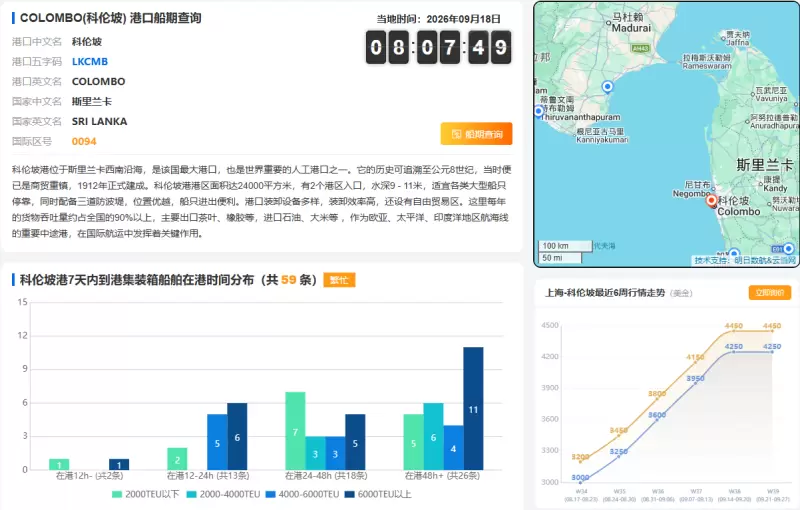Toggle the 2000TEU以下 legend series

145,494
